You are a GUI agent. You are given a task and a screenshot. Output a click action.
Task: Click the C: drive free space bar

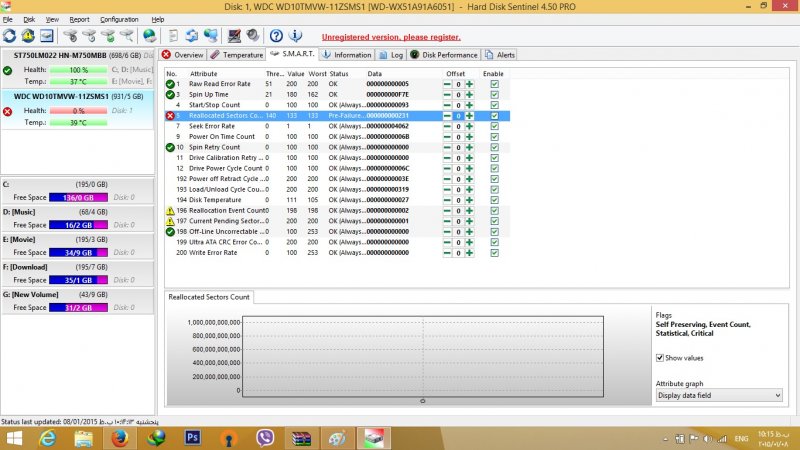78,197
